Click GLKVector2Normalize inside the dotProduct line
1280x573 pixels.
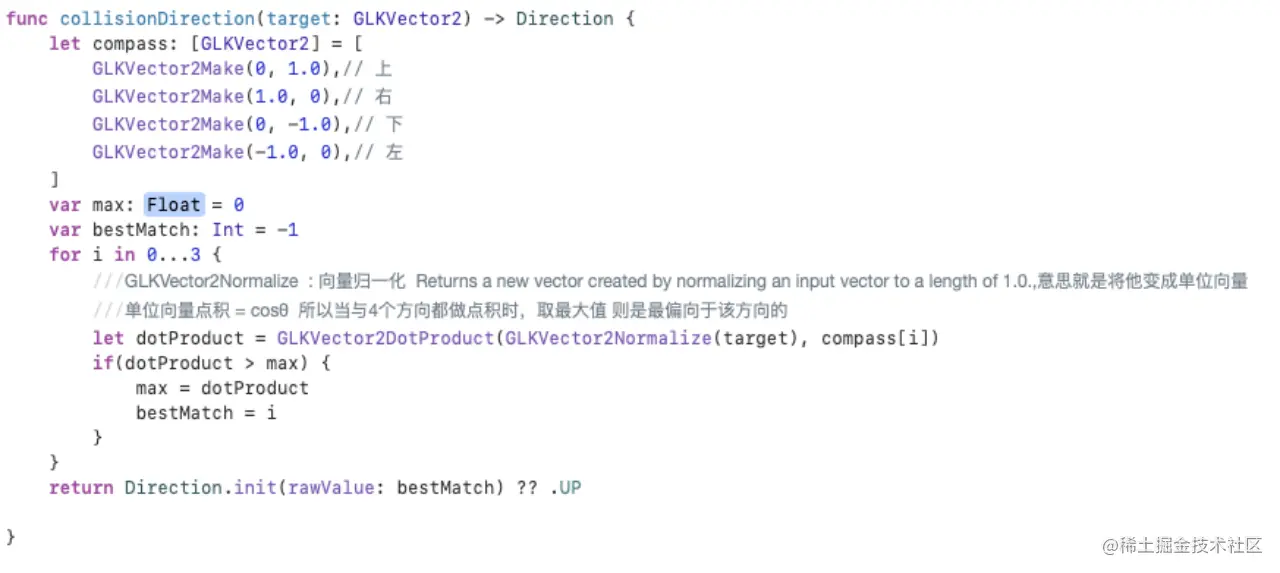click(x=608, y=338)
